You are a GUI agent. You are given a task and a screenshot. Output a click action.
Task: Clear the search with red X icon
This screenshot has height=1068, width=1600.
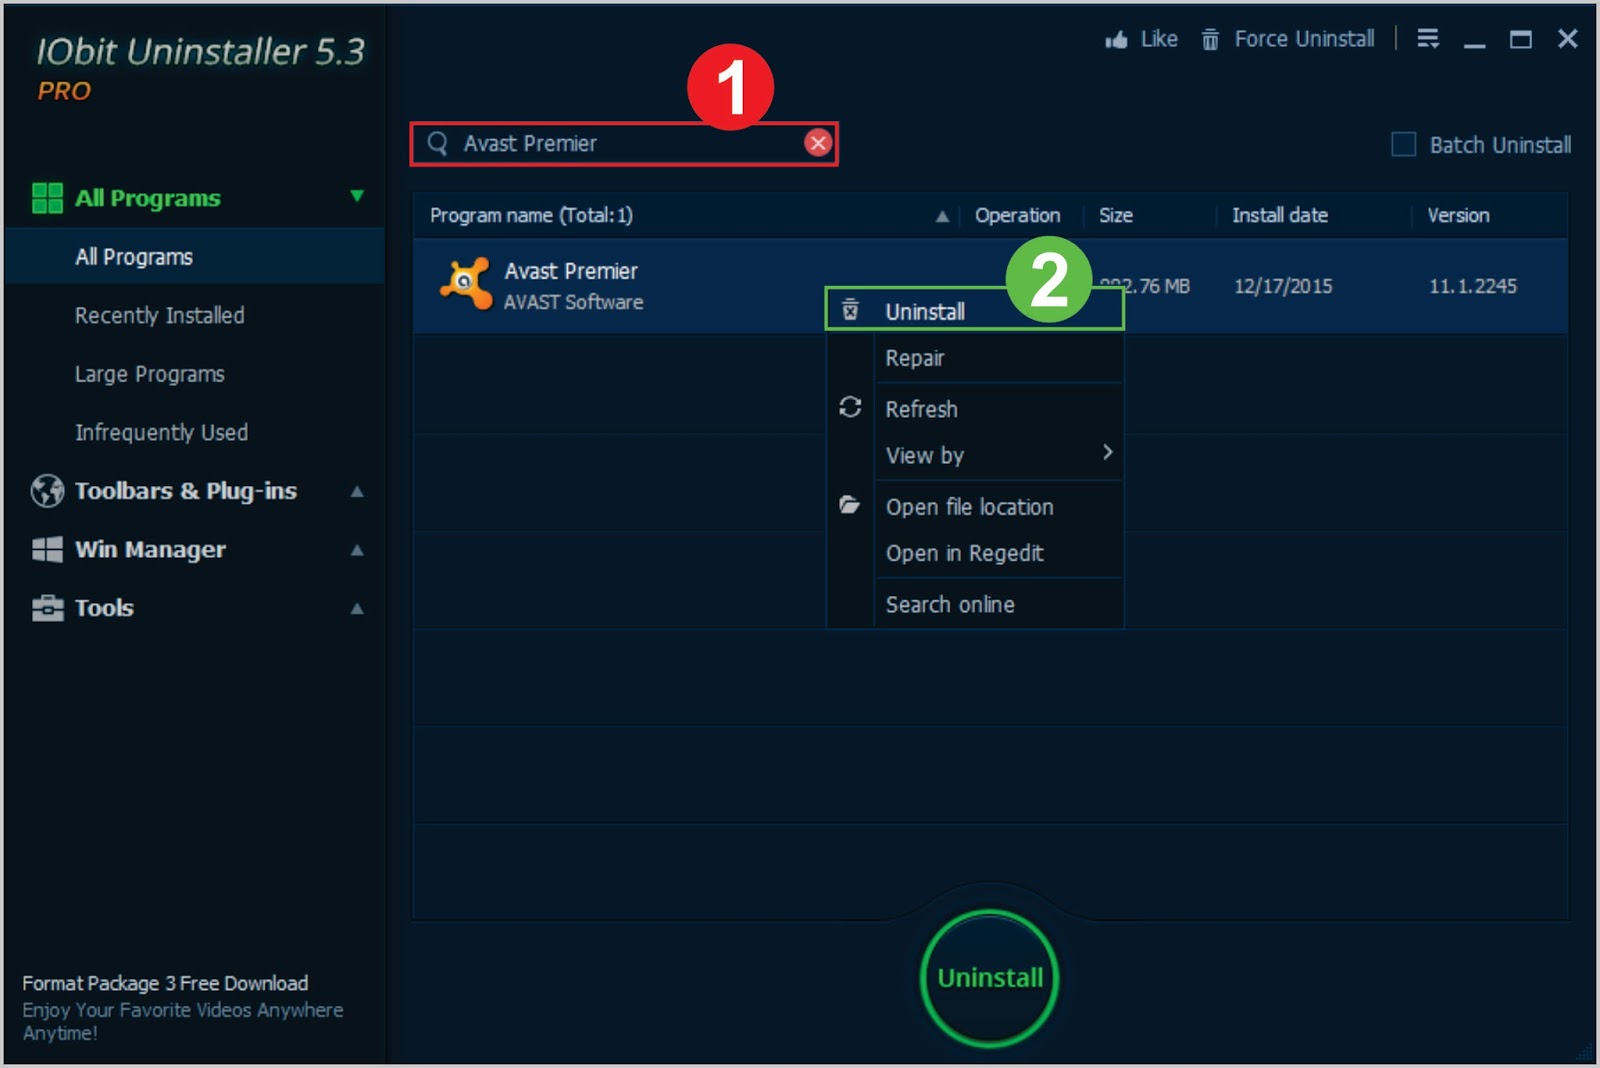point(818,143)
